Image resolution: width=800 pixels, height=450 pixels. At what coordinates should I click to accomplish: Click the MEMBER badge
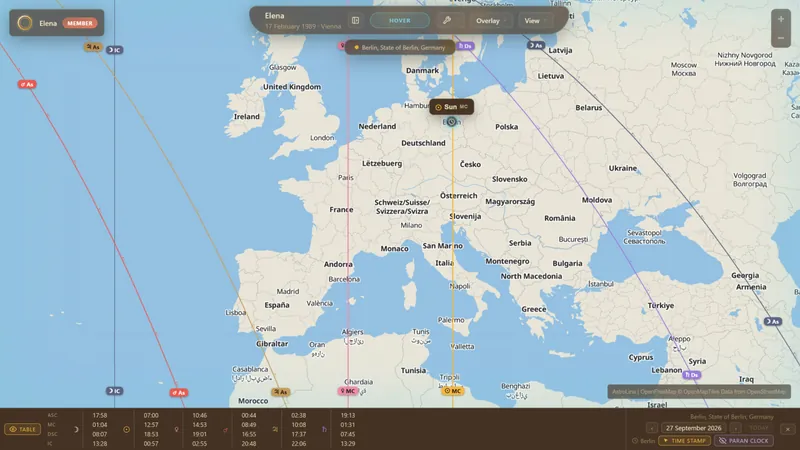tap(80, 23)
